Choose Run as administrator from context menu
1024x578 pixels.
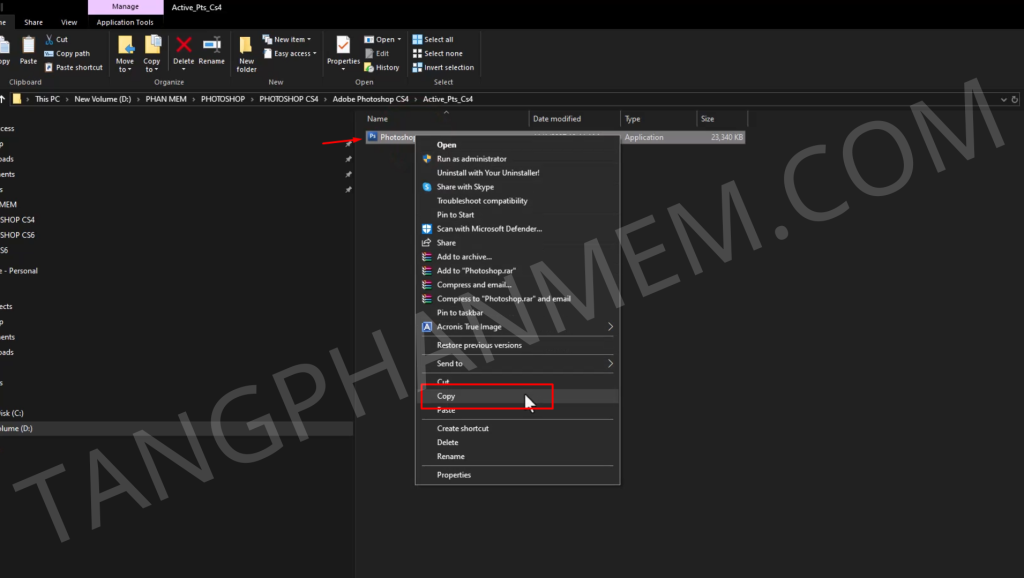(x=471, y=159)
